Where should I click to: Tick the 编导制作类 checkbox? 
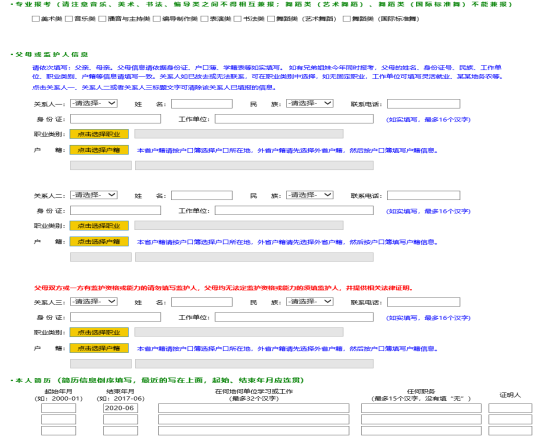tap(157, 19)
